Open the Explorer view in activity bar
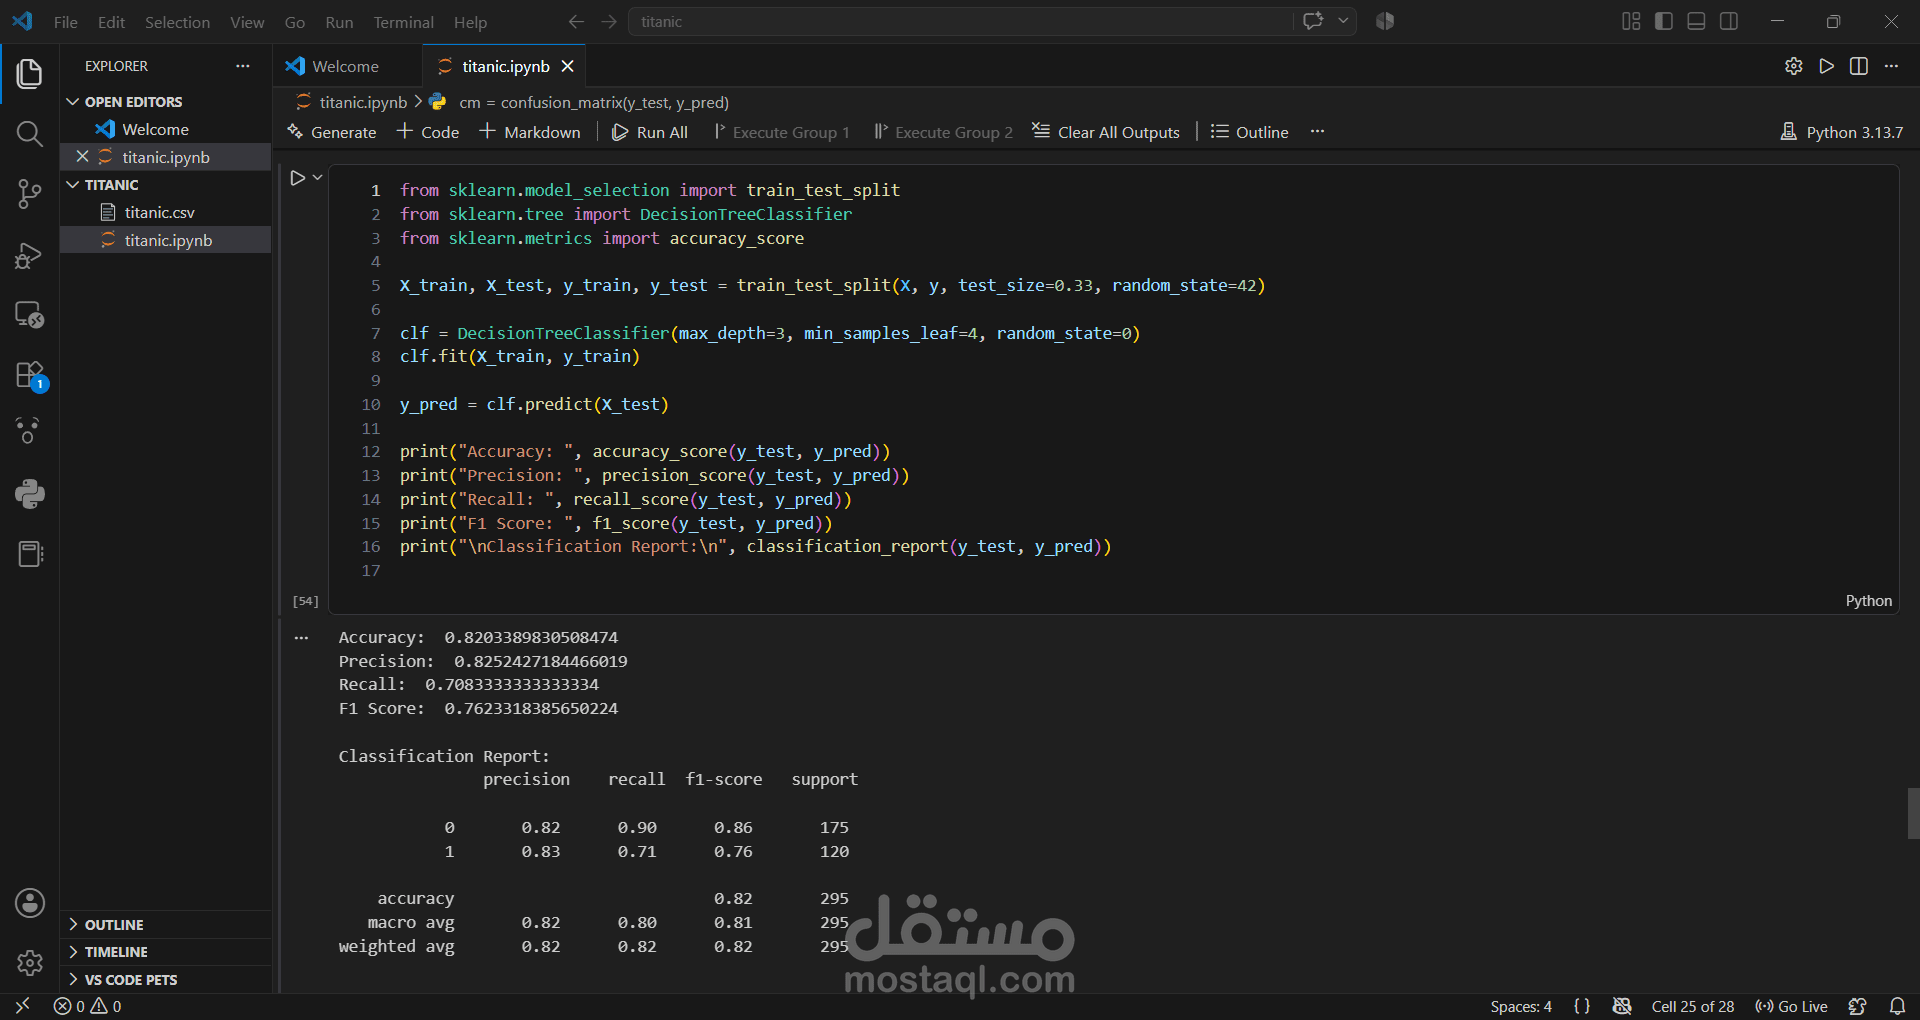 pos(30,74)
